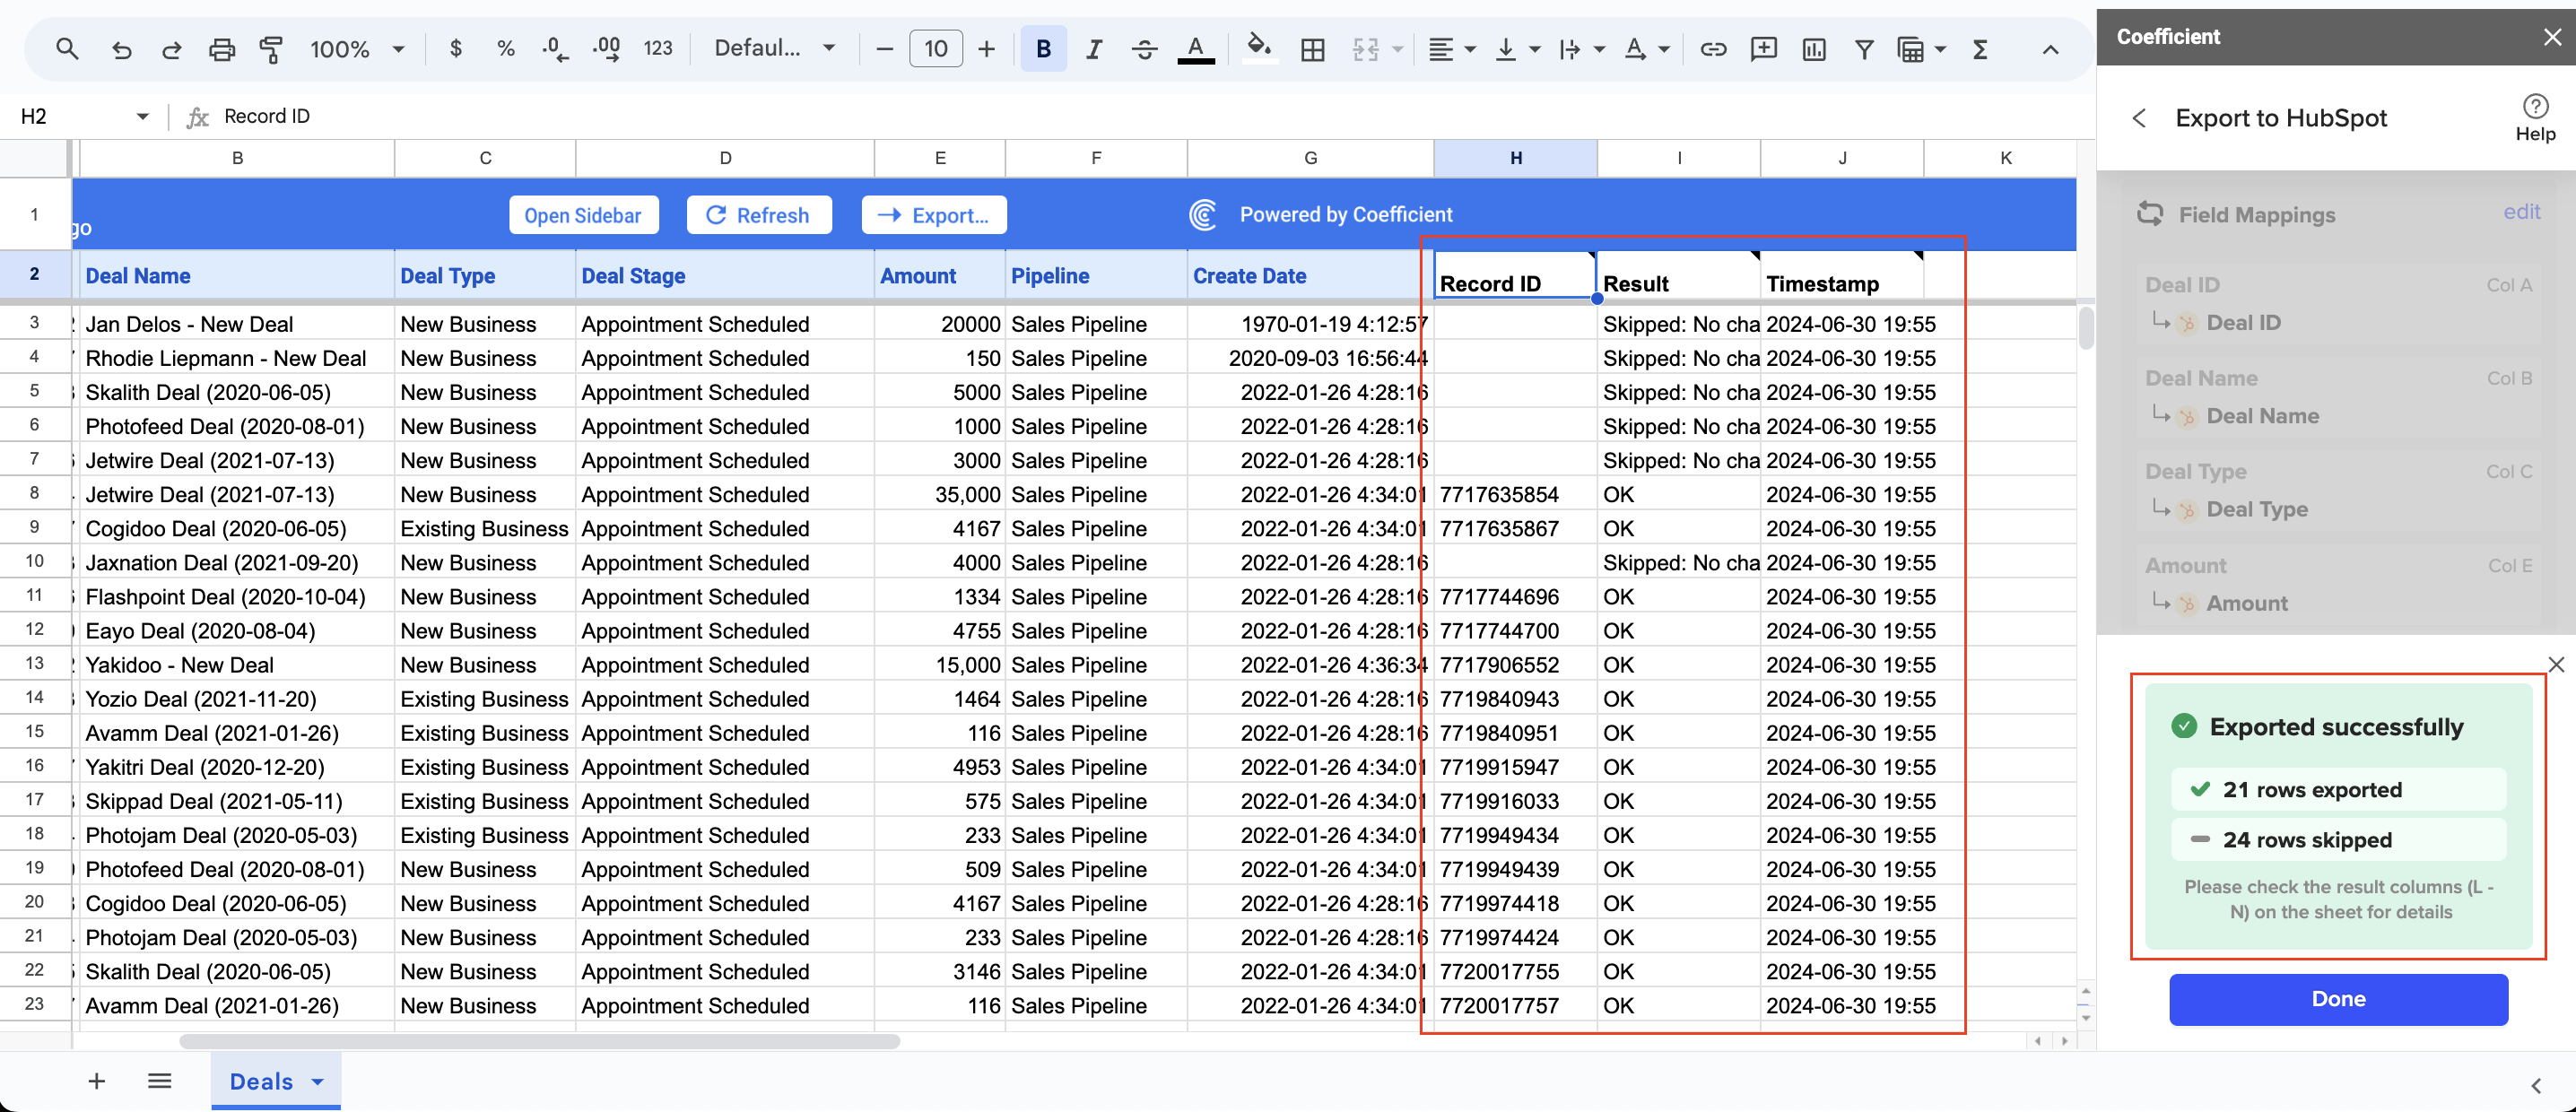
Task: Open vertical align dropdown
Action: (1517, 48)
